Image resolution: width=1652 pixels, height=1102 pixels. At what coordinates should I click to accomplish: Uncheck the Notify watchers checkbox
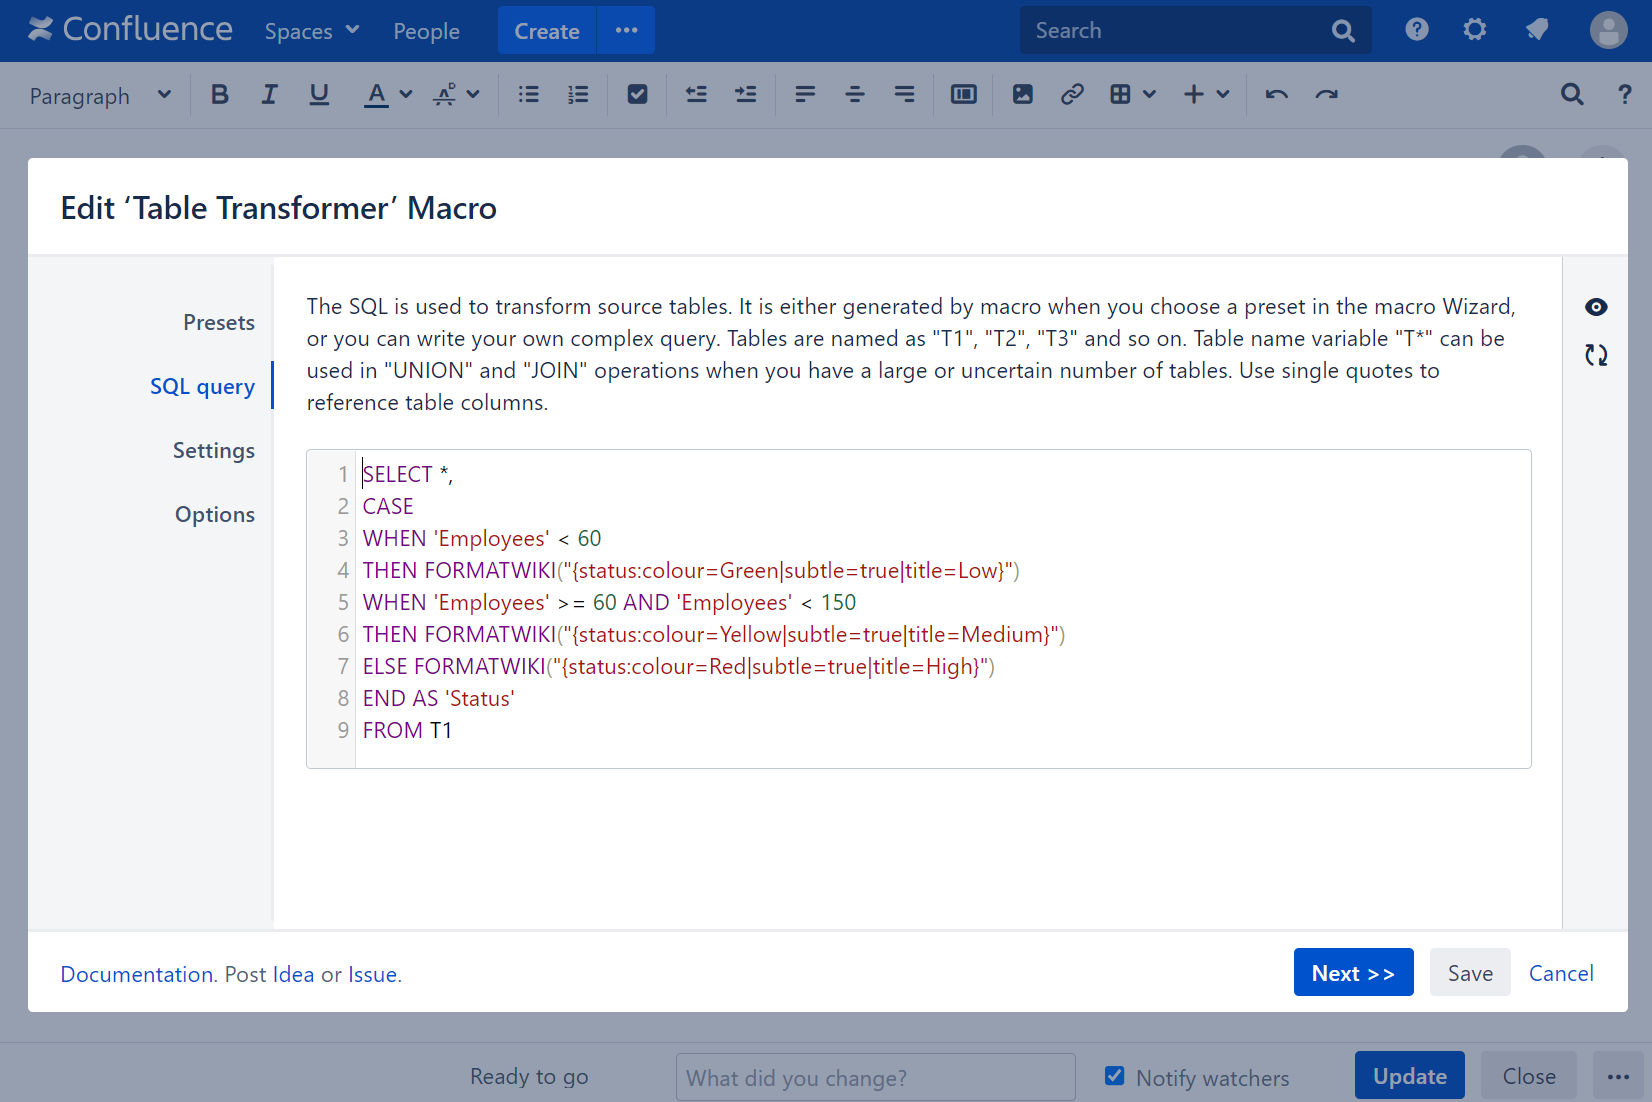tap(1114, 1076)
